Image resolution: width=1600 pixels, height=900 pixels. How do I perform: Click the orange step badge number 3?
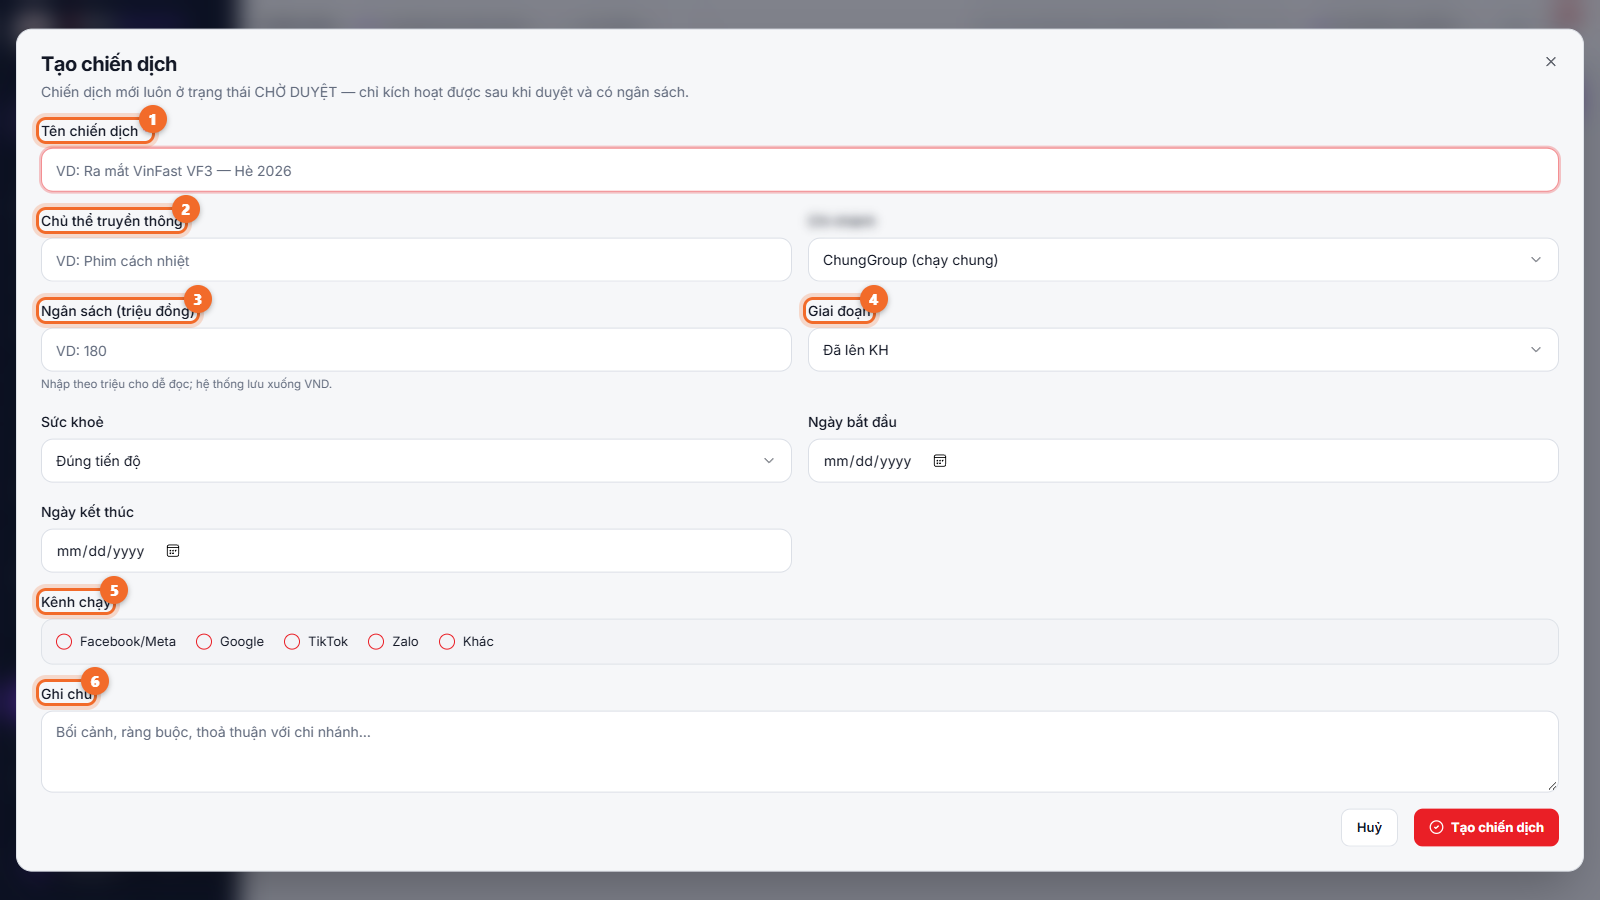click(197, 299)
